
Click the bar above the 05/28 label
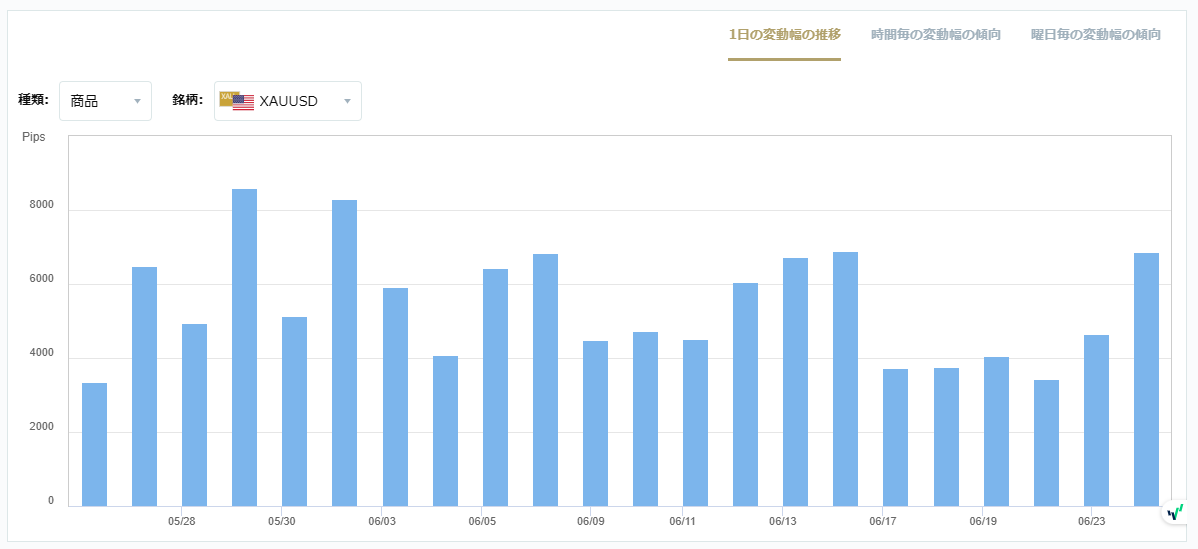click(x=194, y=415)
